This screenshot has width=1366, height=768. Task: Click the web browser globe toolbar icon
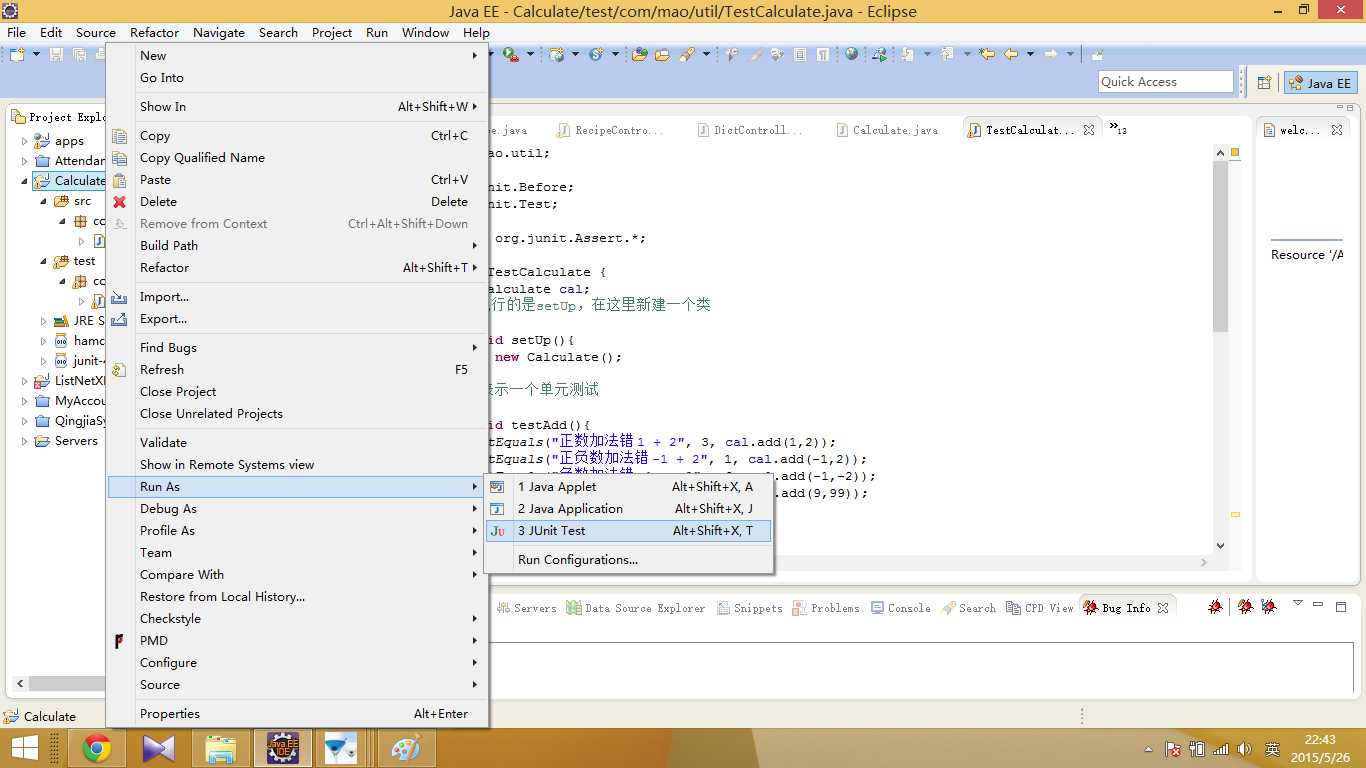pos(851,55)
